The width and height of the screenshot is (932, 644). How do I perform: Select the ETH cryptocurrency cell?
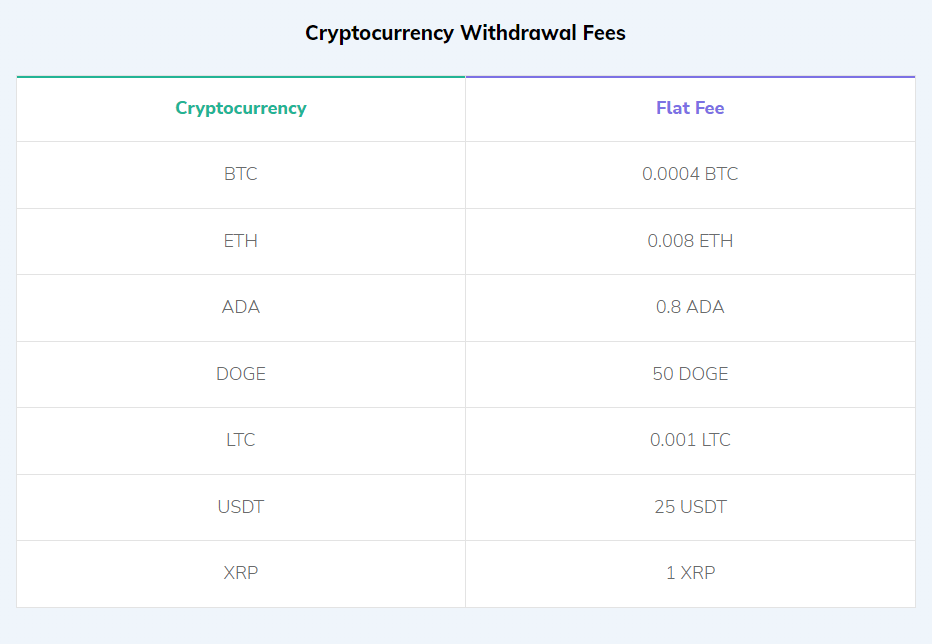point(241,241)
